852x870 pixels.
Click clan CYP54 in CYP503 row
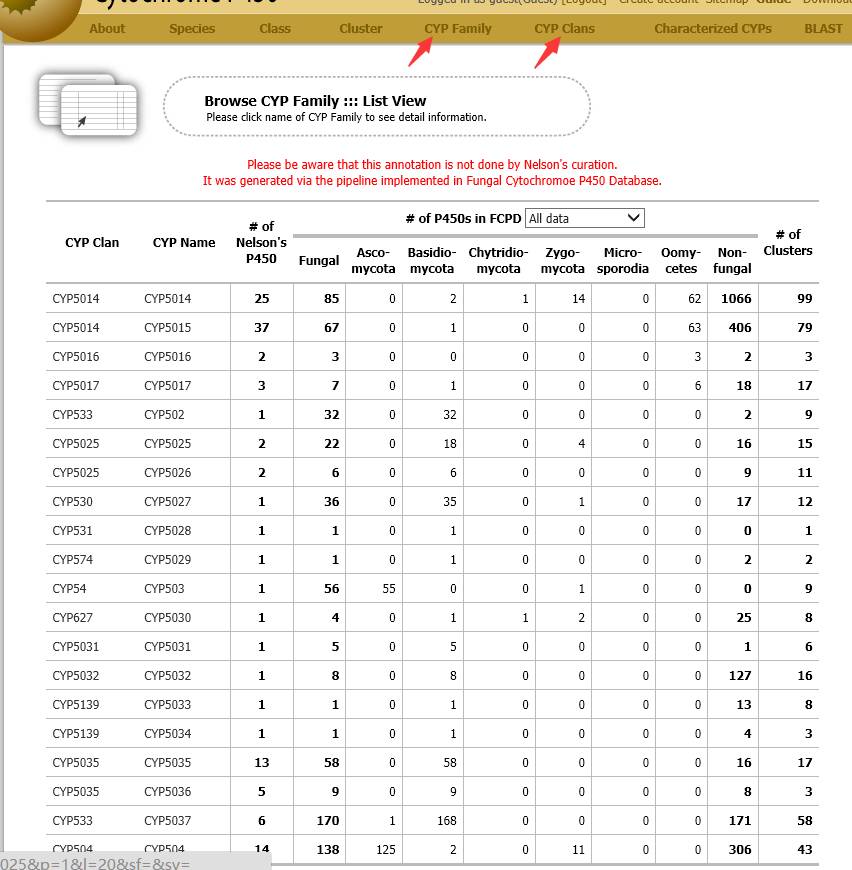tap(69, 589)
